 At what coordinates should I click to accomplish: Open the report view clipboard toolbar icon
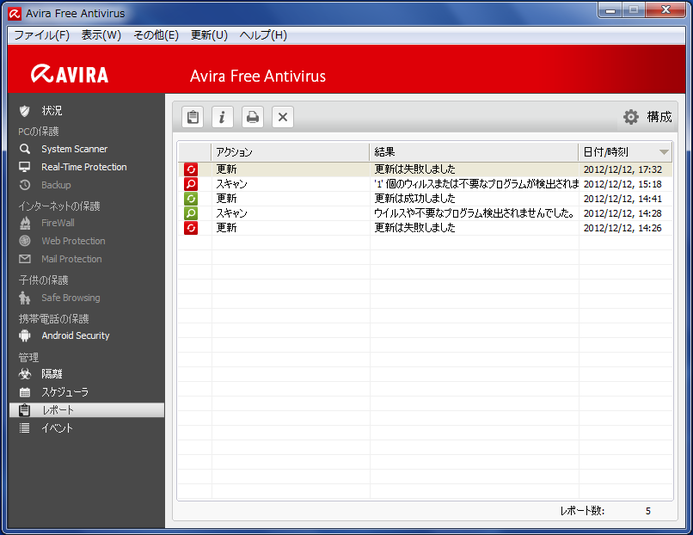(x=193, y=117)
